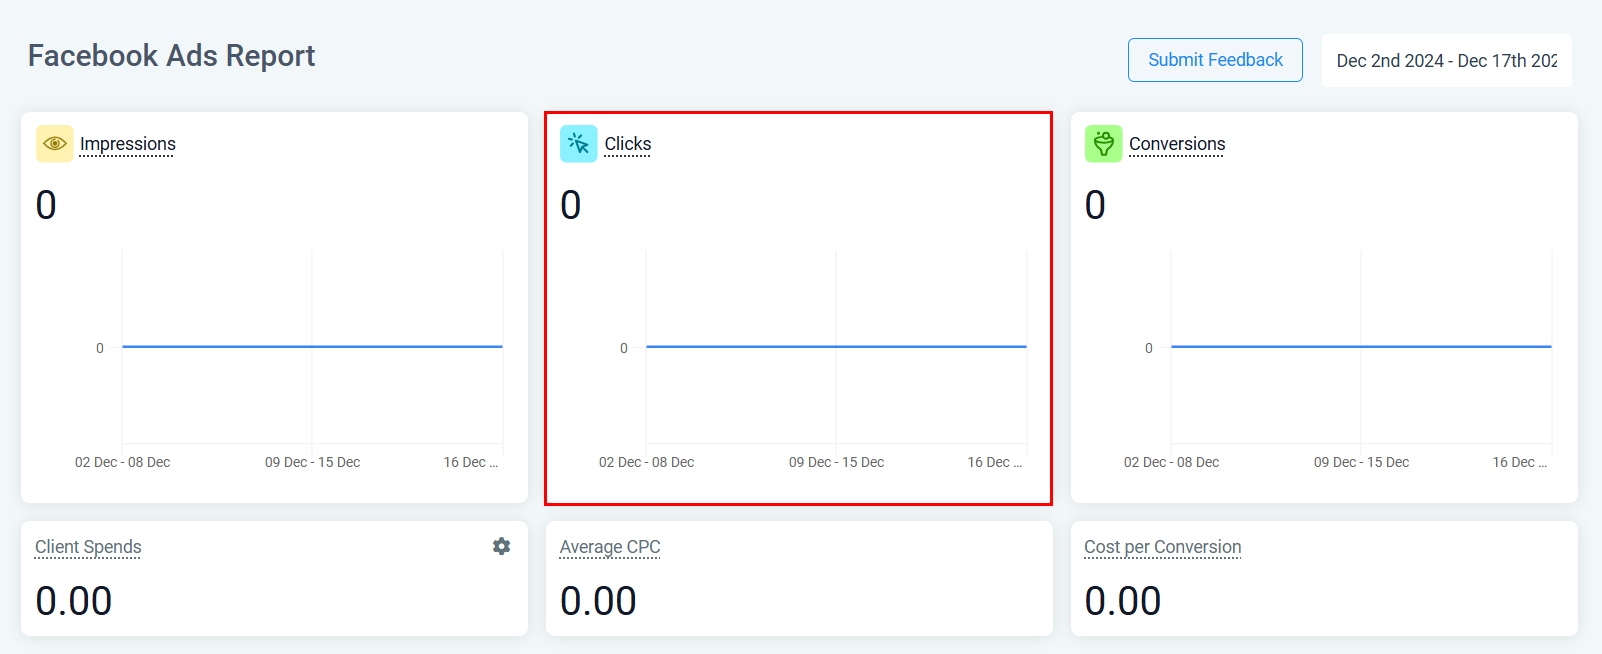Click the Cost per Conversion label
Screen dimensions: 1602x654
coord(1162,547)
